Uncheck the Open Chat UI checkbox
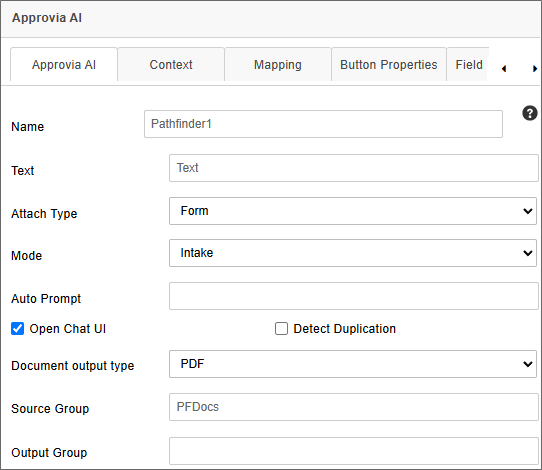542x470 pixels. click(x=18, y=329)
